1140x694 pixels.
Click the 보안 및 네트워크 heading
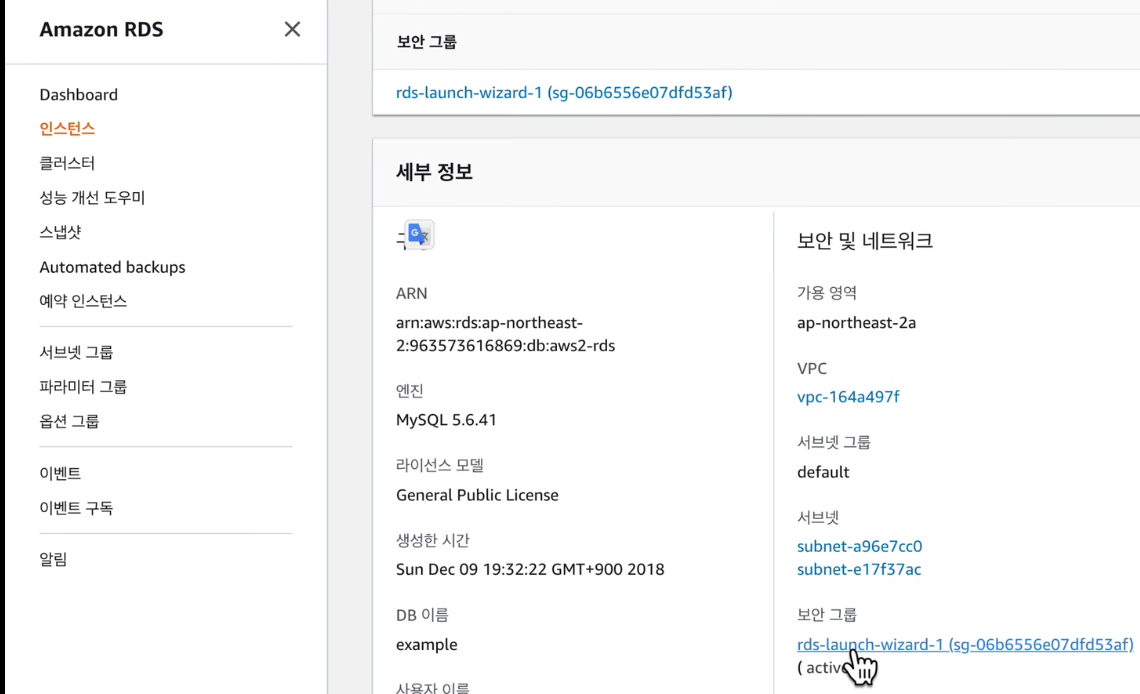pyautogui.click(x=864, y=241)
